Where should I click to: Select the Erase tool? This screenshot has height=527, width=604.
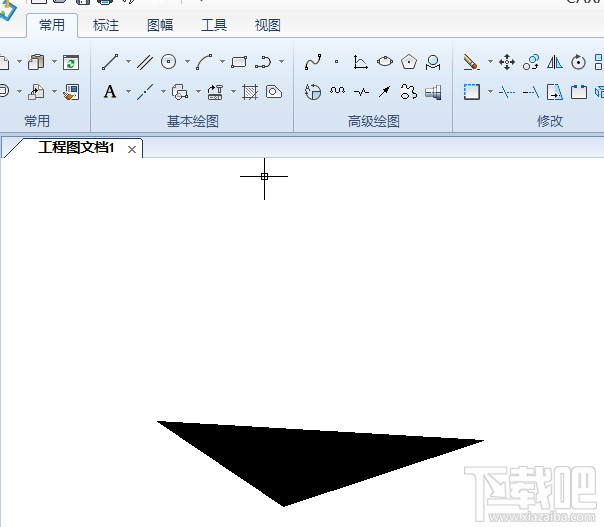point(471,62)
